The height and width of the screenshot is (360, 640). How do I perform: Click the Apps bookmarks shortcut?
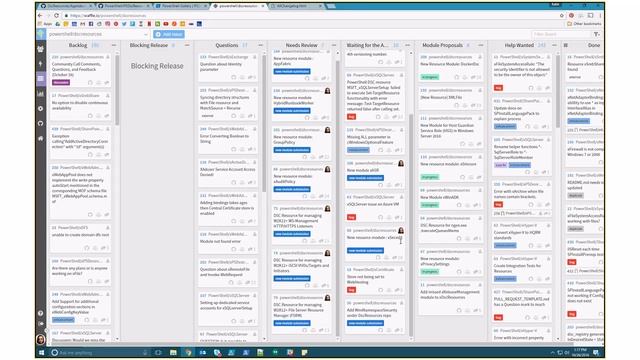[45, 24]
